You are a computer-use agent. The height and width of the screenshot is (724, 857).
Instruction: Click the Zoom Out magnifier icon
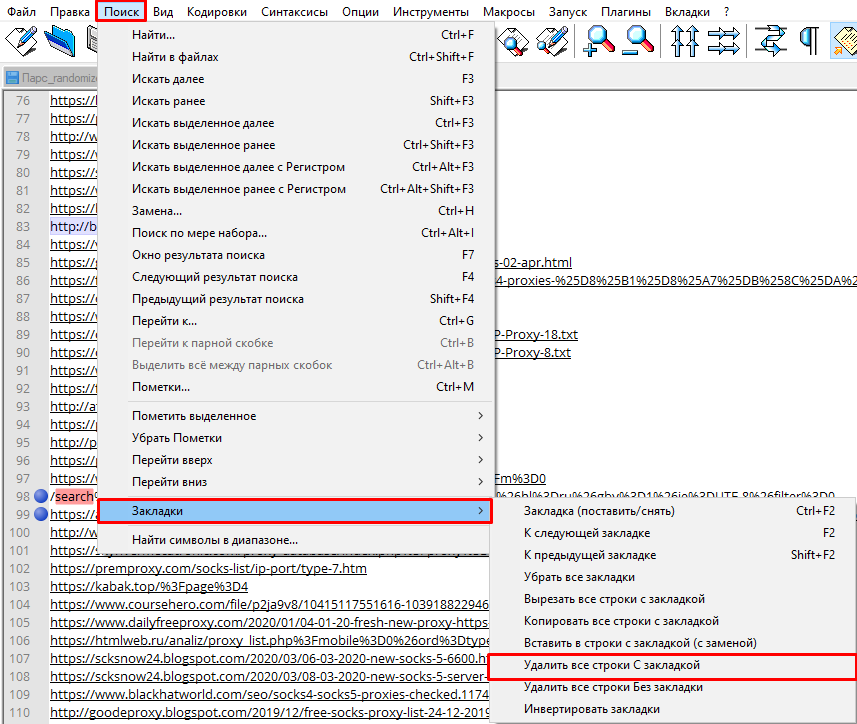tap(639, 40)
